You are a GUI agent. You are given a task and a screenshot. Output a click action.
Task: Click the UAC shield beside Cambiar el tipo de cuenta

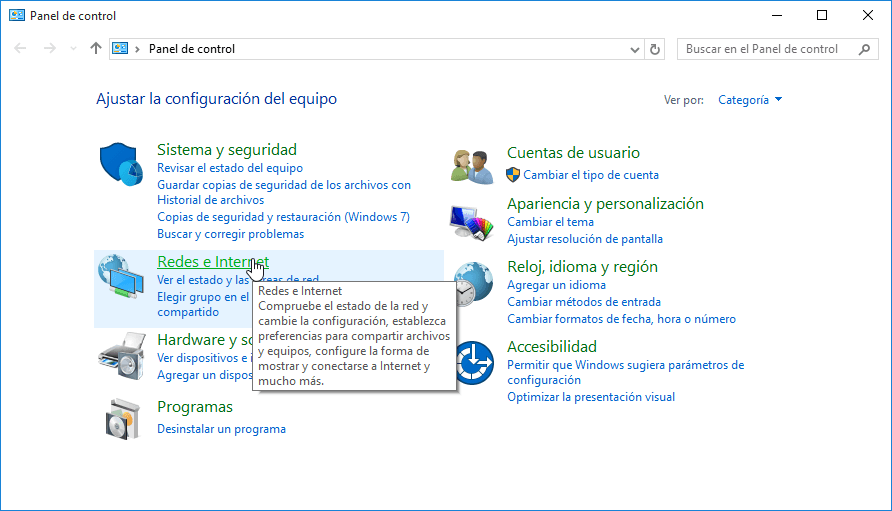[x=513, y=175]
